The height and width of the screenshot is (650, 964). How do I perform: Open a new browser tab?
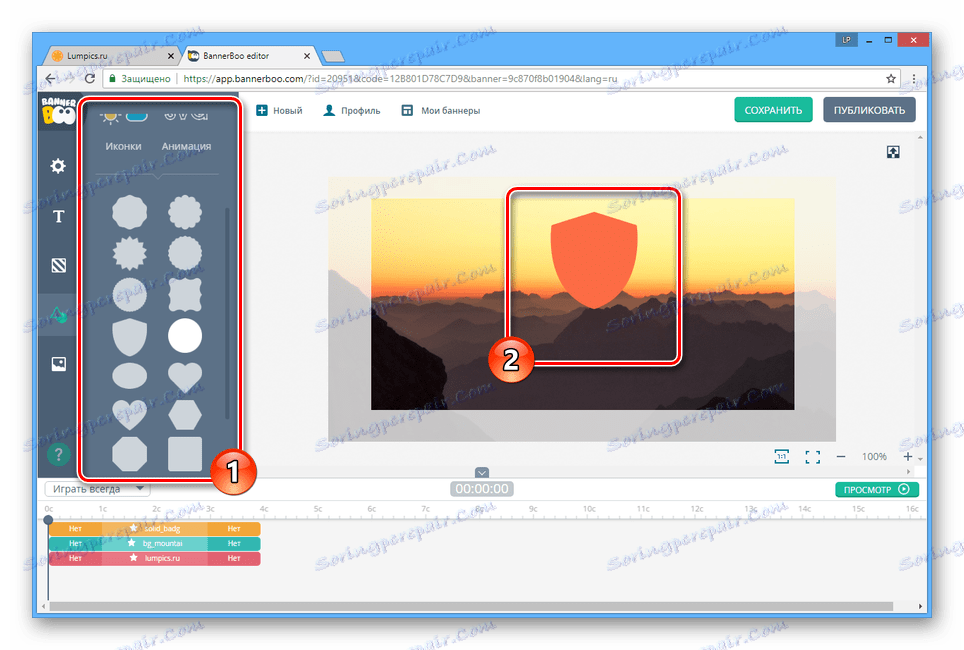click(333, 57)
